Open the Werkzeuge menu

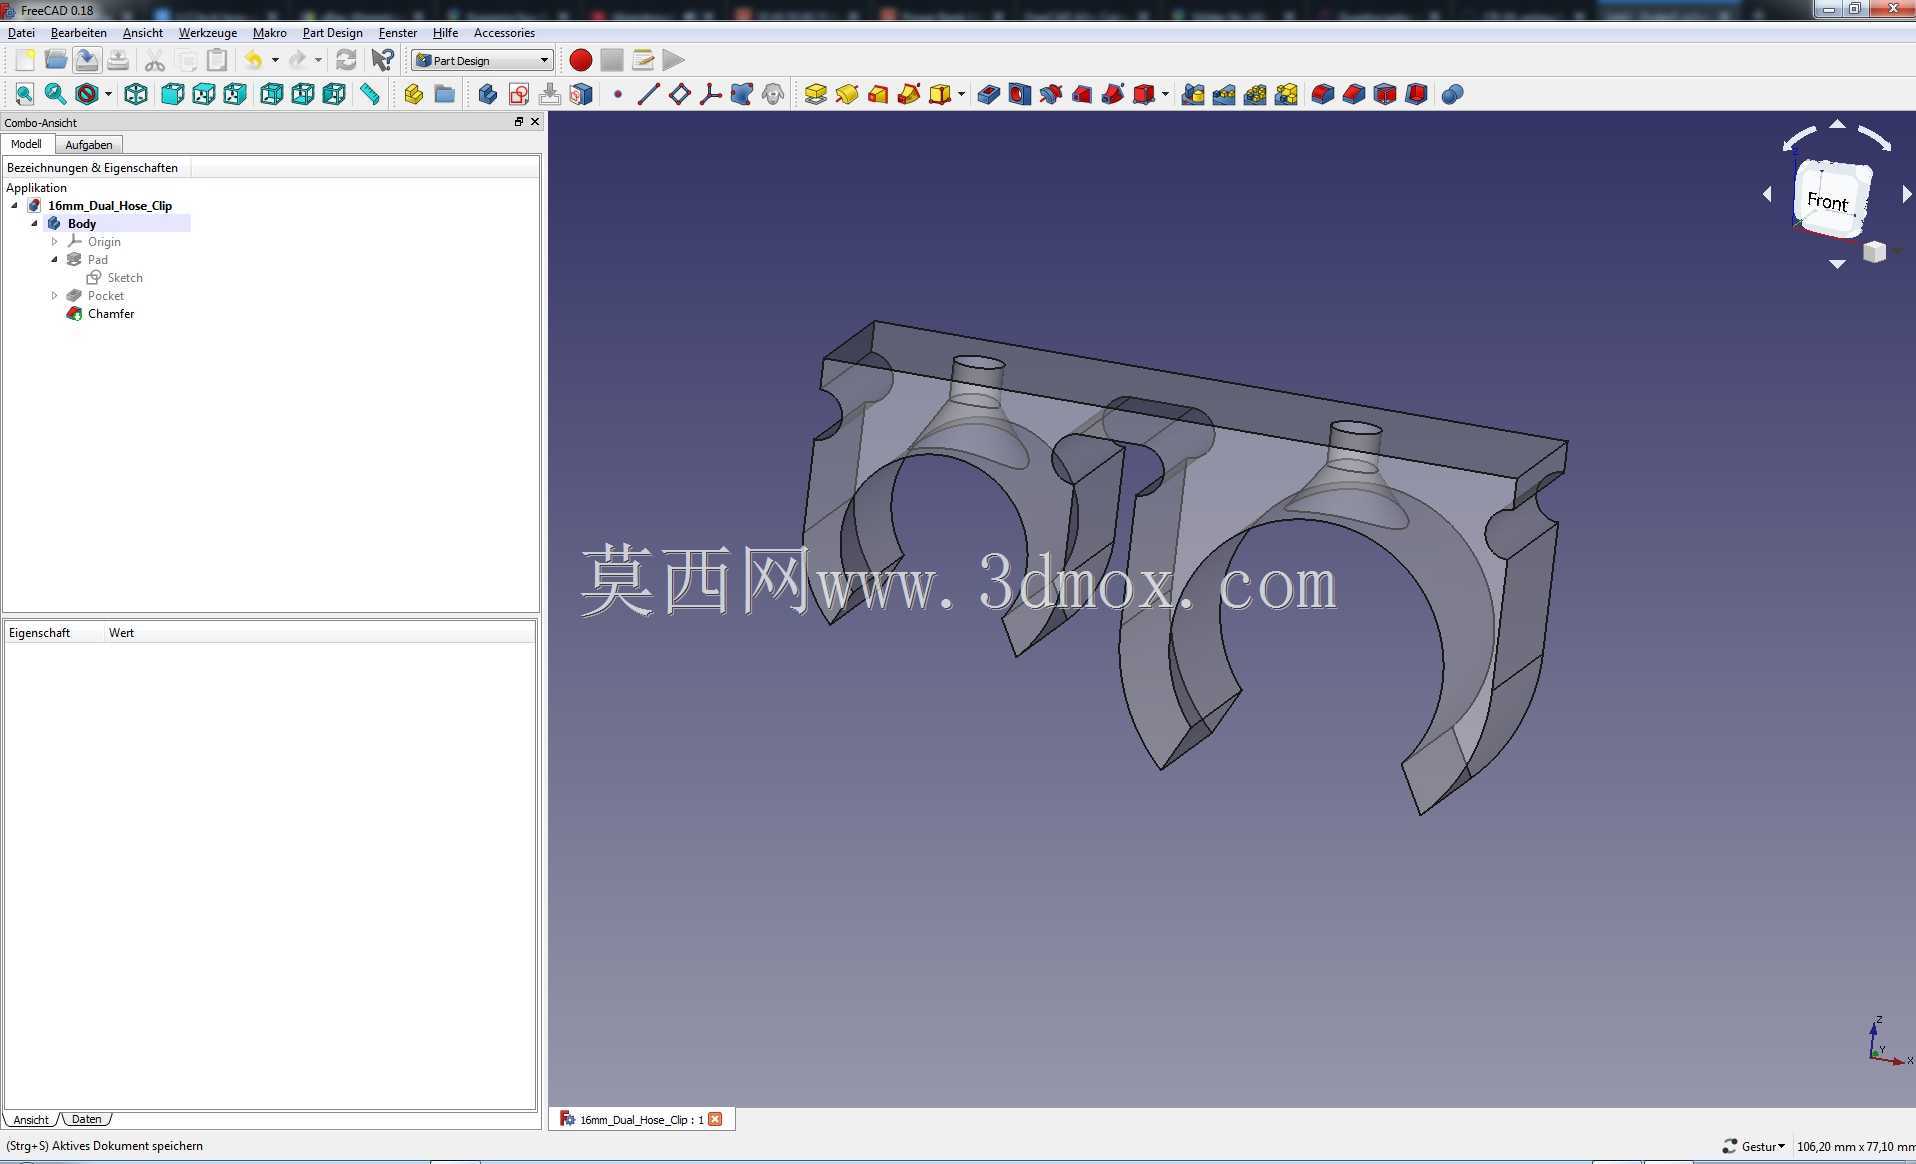(207, 33)
